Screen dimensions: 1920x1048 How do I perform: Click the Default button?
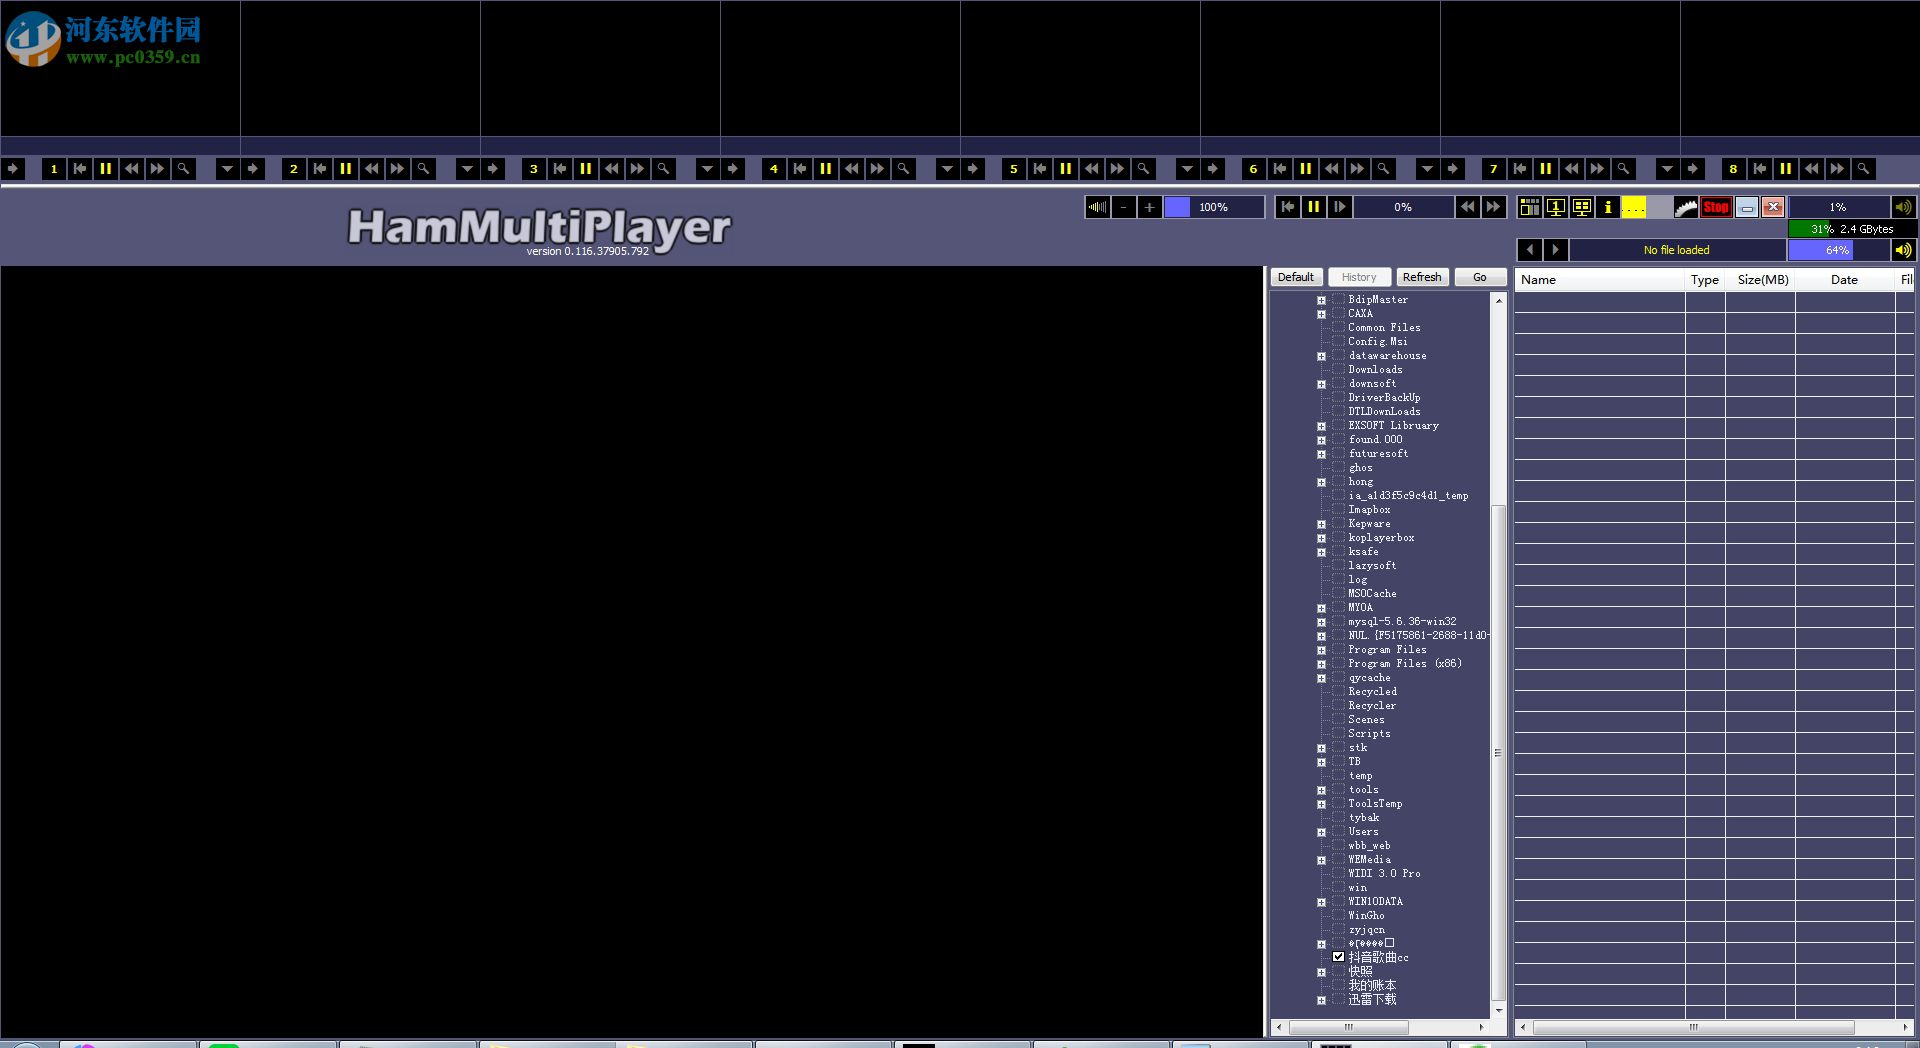(1296, 277)
